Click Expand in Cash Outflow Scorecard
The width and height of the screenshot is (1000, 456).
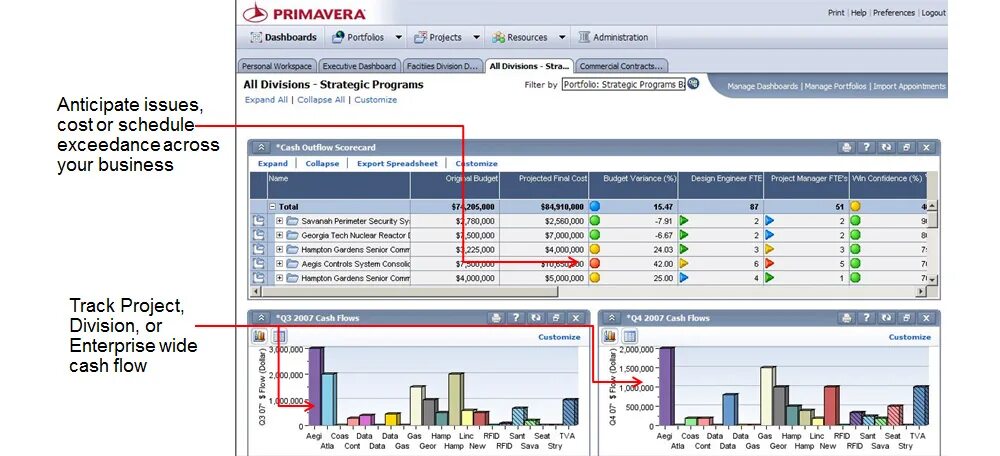tap(272, 164)
